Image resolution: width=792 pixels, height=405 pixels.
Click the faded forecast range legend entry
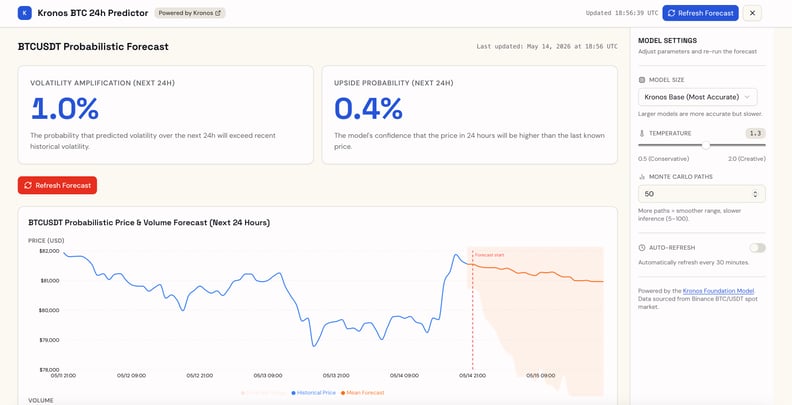coord(264,392)
